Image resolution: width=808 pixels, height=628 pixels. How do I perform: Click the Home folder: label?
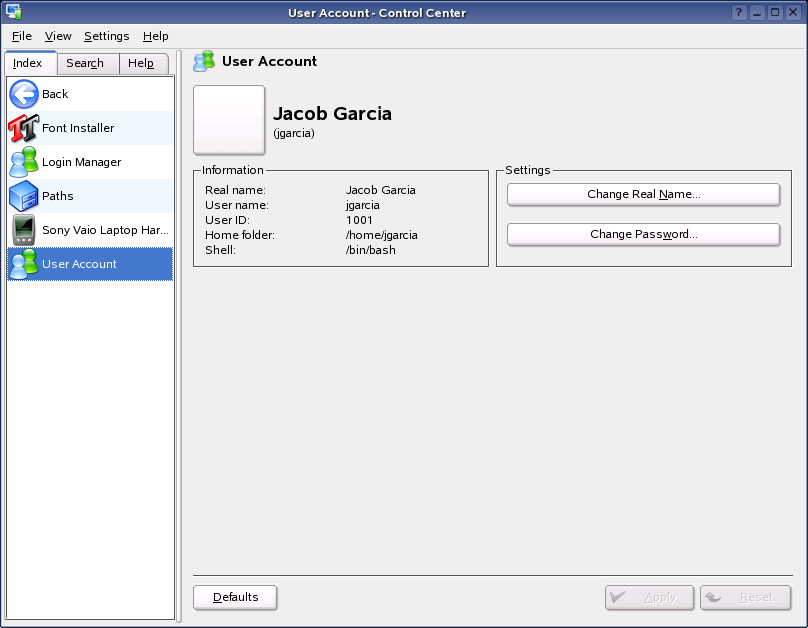pyautogui.click(x=240, y=235)
